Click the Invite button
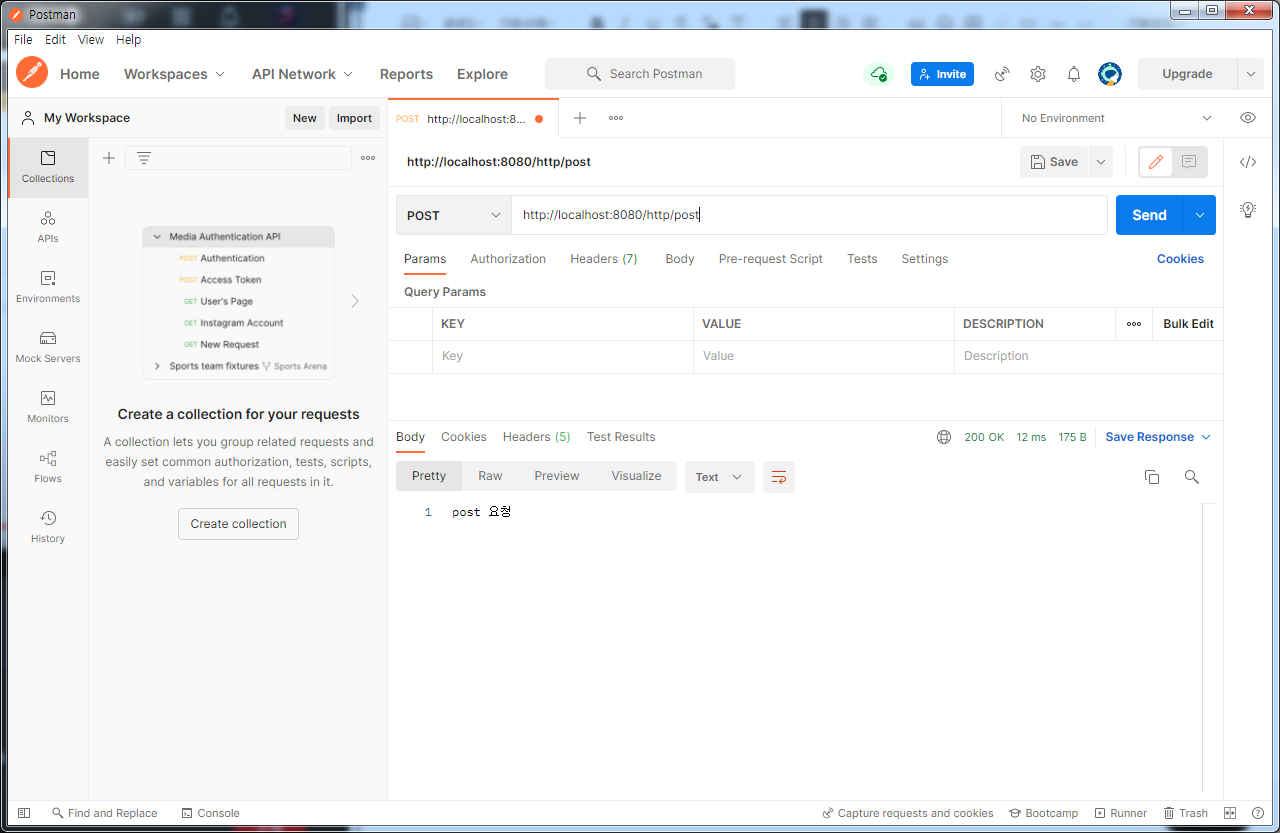 click(942, 74)
